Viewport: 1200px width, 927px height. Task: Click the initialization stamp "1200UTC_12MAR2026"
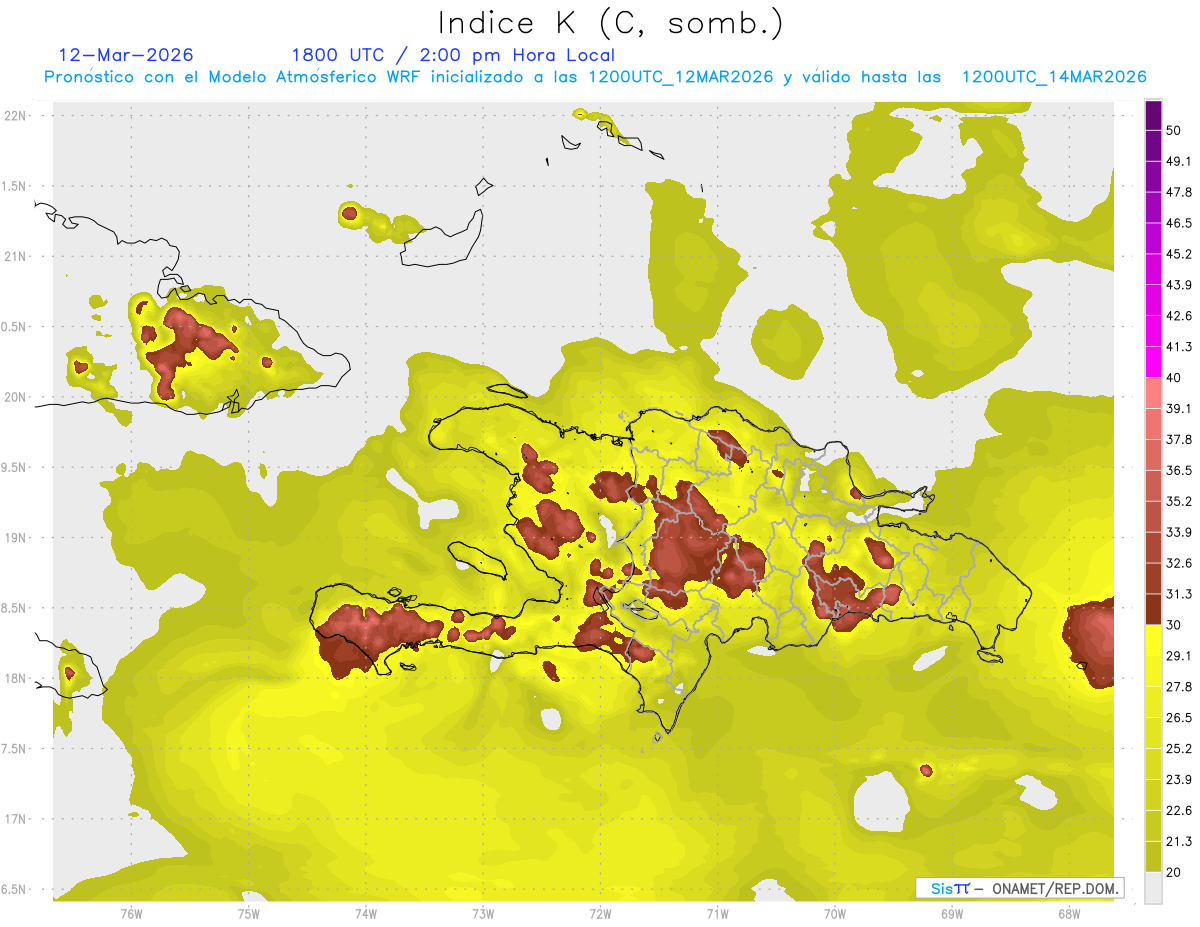coord(680,77)
